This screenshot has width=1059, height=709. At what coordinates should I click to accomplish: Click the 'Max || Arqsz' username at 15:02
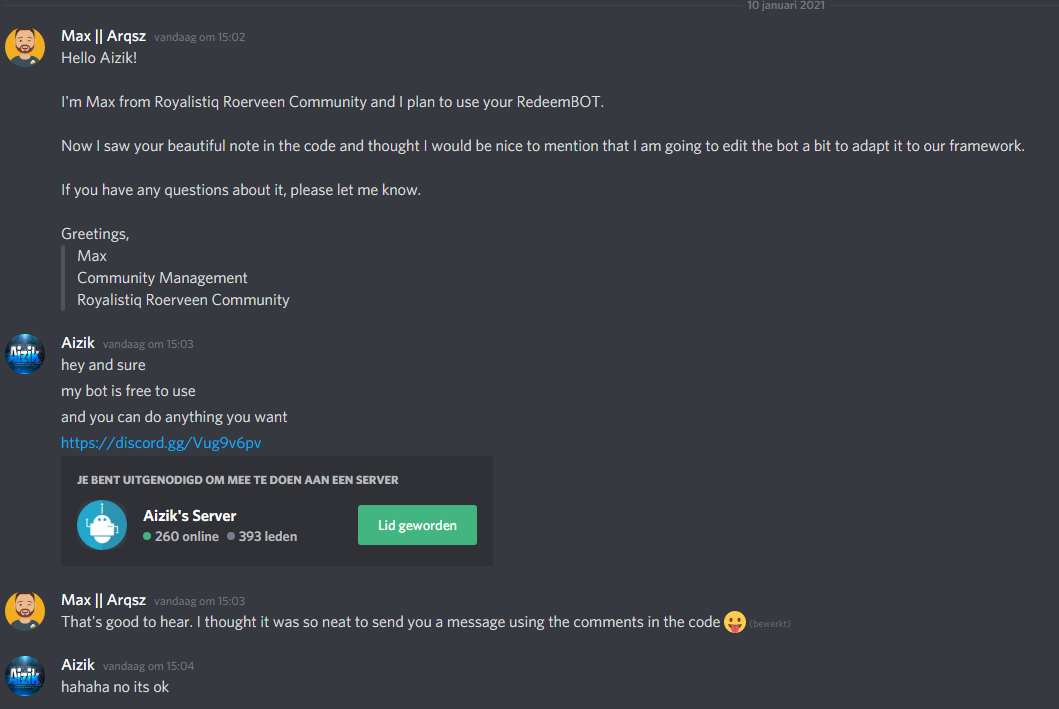coord(103,36)
